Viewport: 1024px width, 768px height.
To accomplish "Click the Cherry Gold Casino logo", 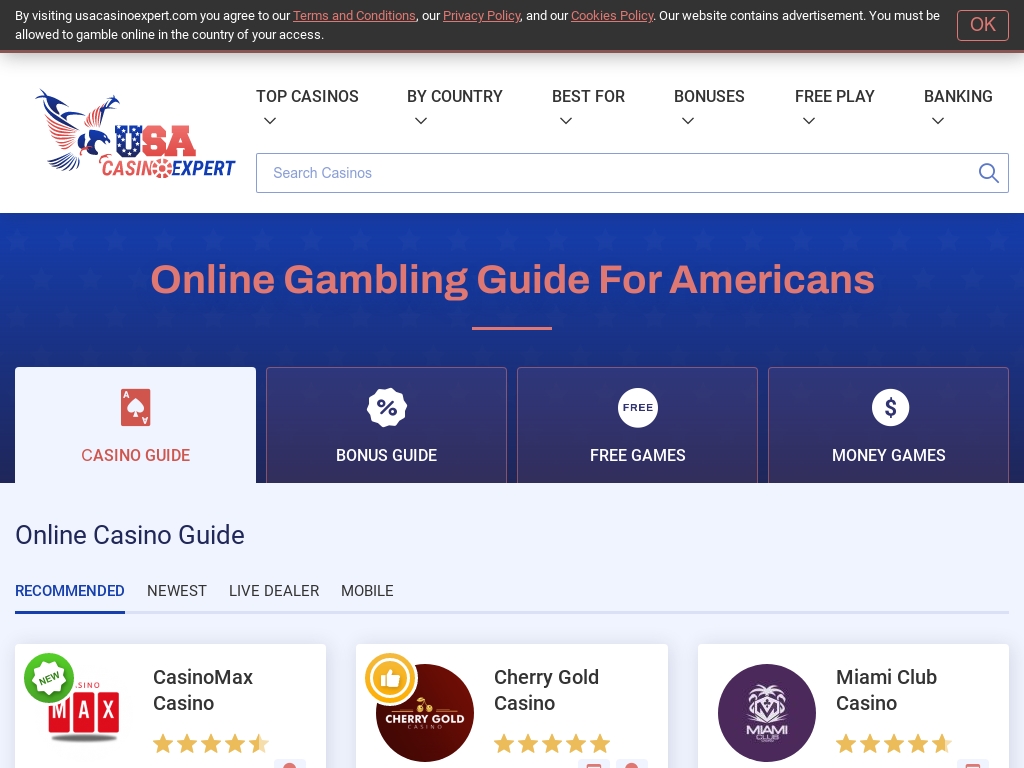I will [425, 712].
